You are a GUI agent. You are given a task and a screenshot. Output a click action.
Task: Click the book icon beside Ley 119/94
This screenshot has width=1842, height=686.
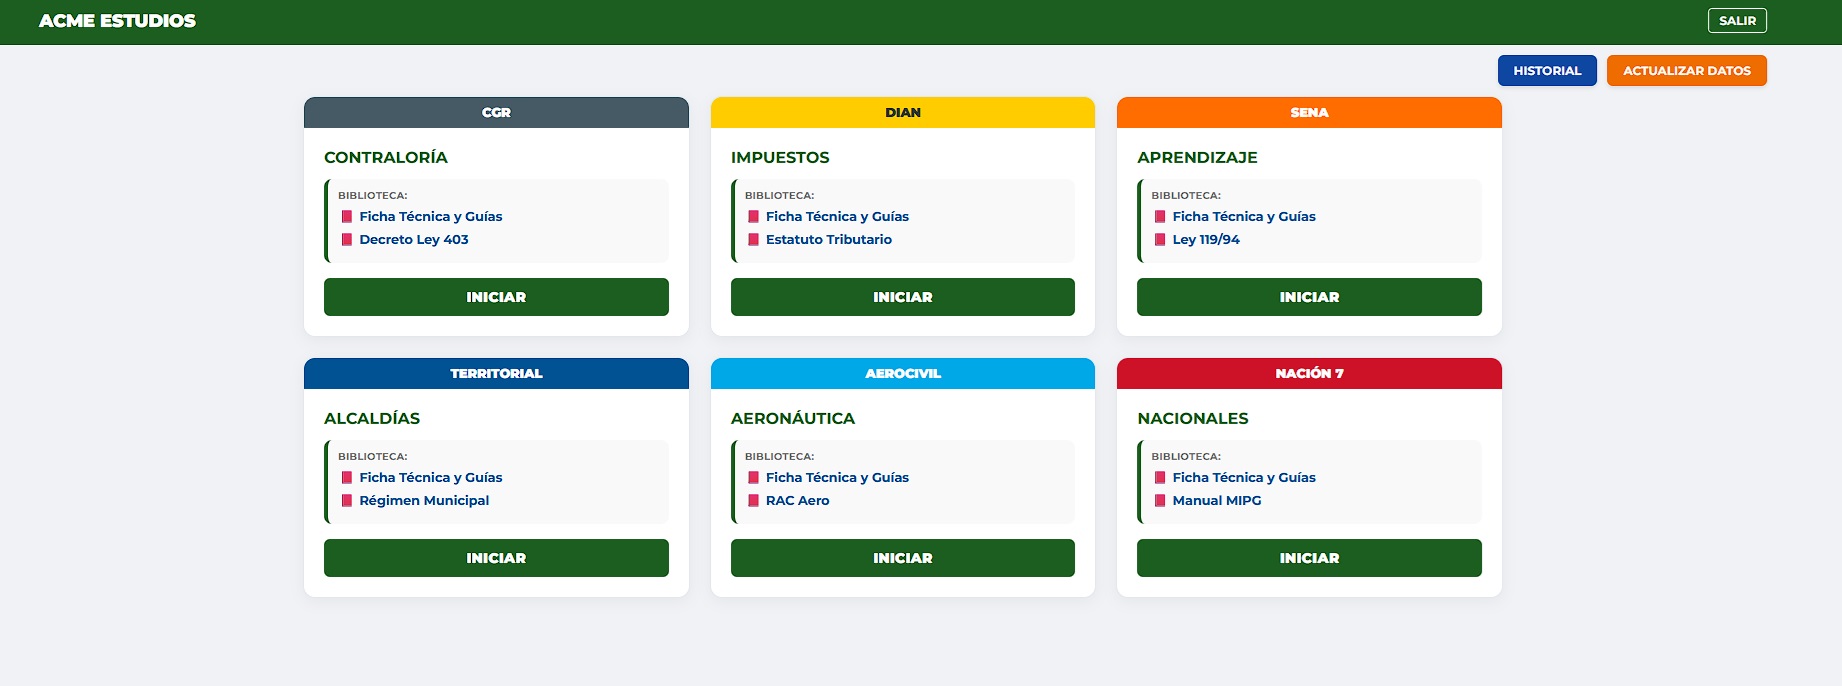[1160, 240]
